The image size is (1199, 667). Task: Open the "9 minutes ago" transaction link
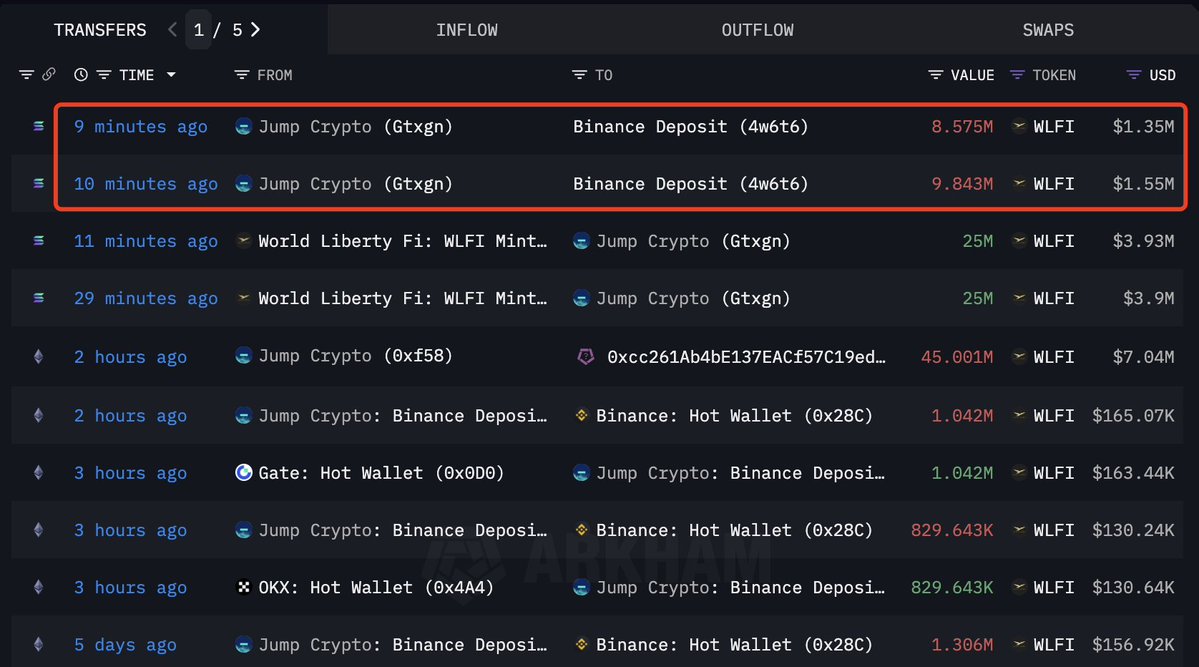(141, 127)
